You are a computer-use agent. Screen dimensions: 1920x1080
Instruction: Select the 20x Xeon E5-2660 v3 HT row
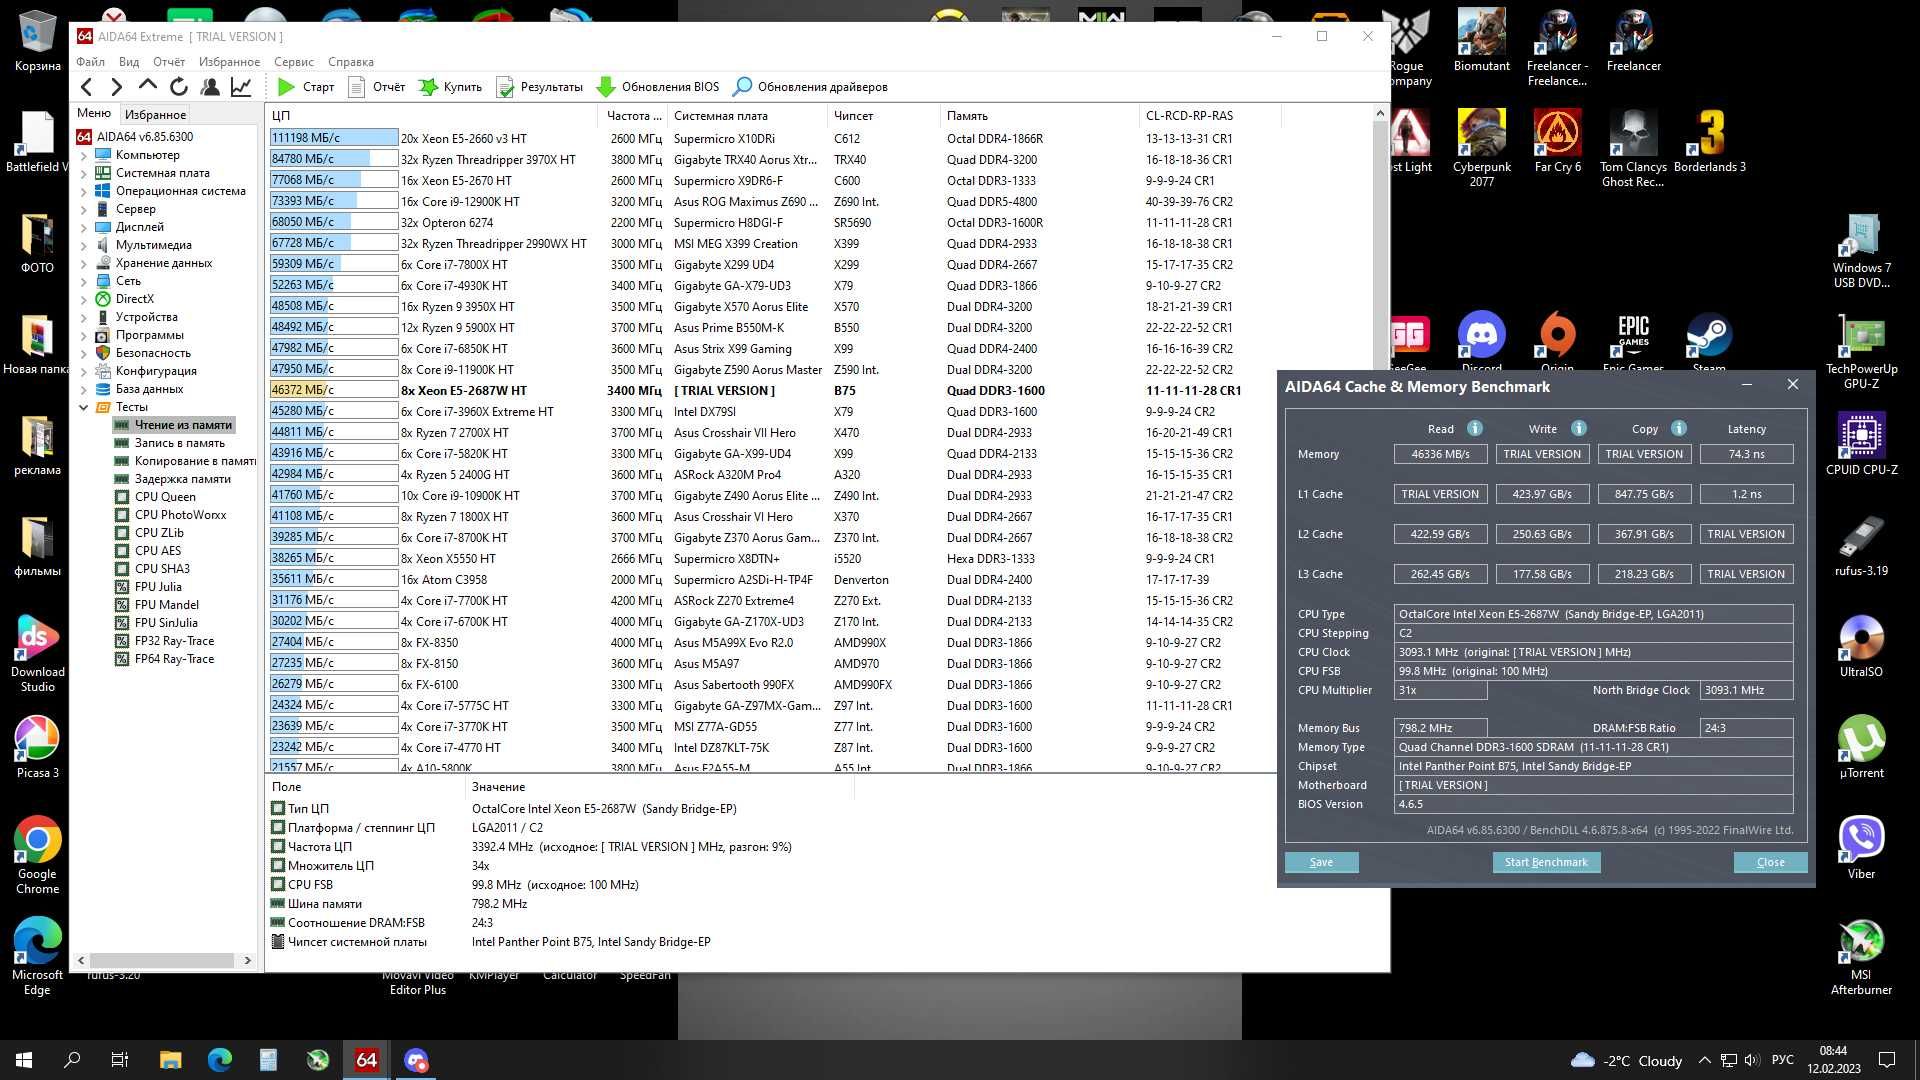tap(773, 139)
